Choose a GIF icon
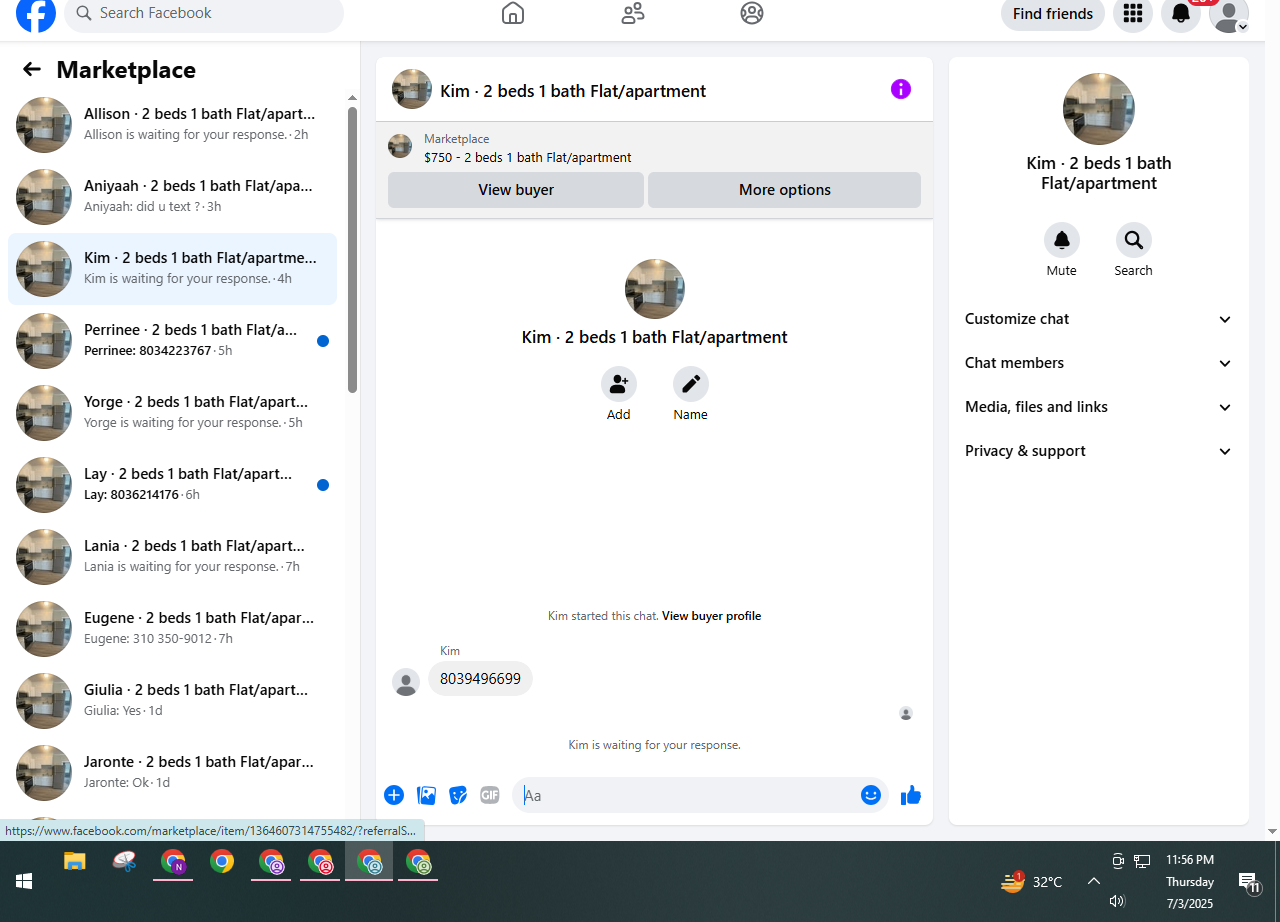The image size is (1280, 922). click(x=490, y=795)
